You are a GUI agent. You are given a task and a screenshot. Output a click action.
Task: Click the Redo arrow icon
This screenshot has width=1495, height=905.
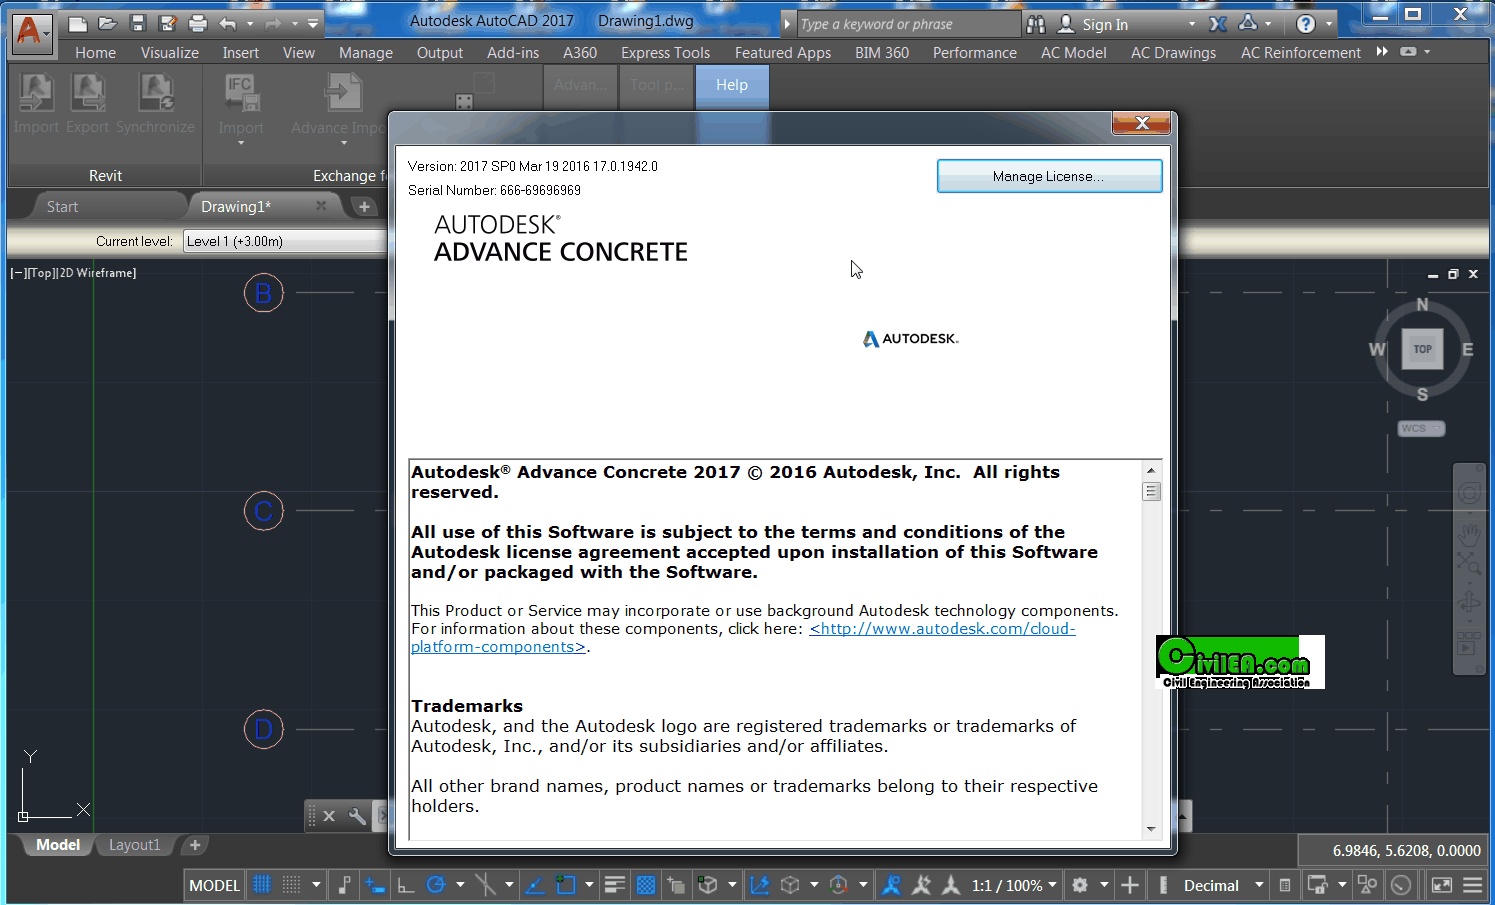tap(273, 23)
